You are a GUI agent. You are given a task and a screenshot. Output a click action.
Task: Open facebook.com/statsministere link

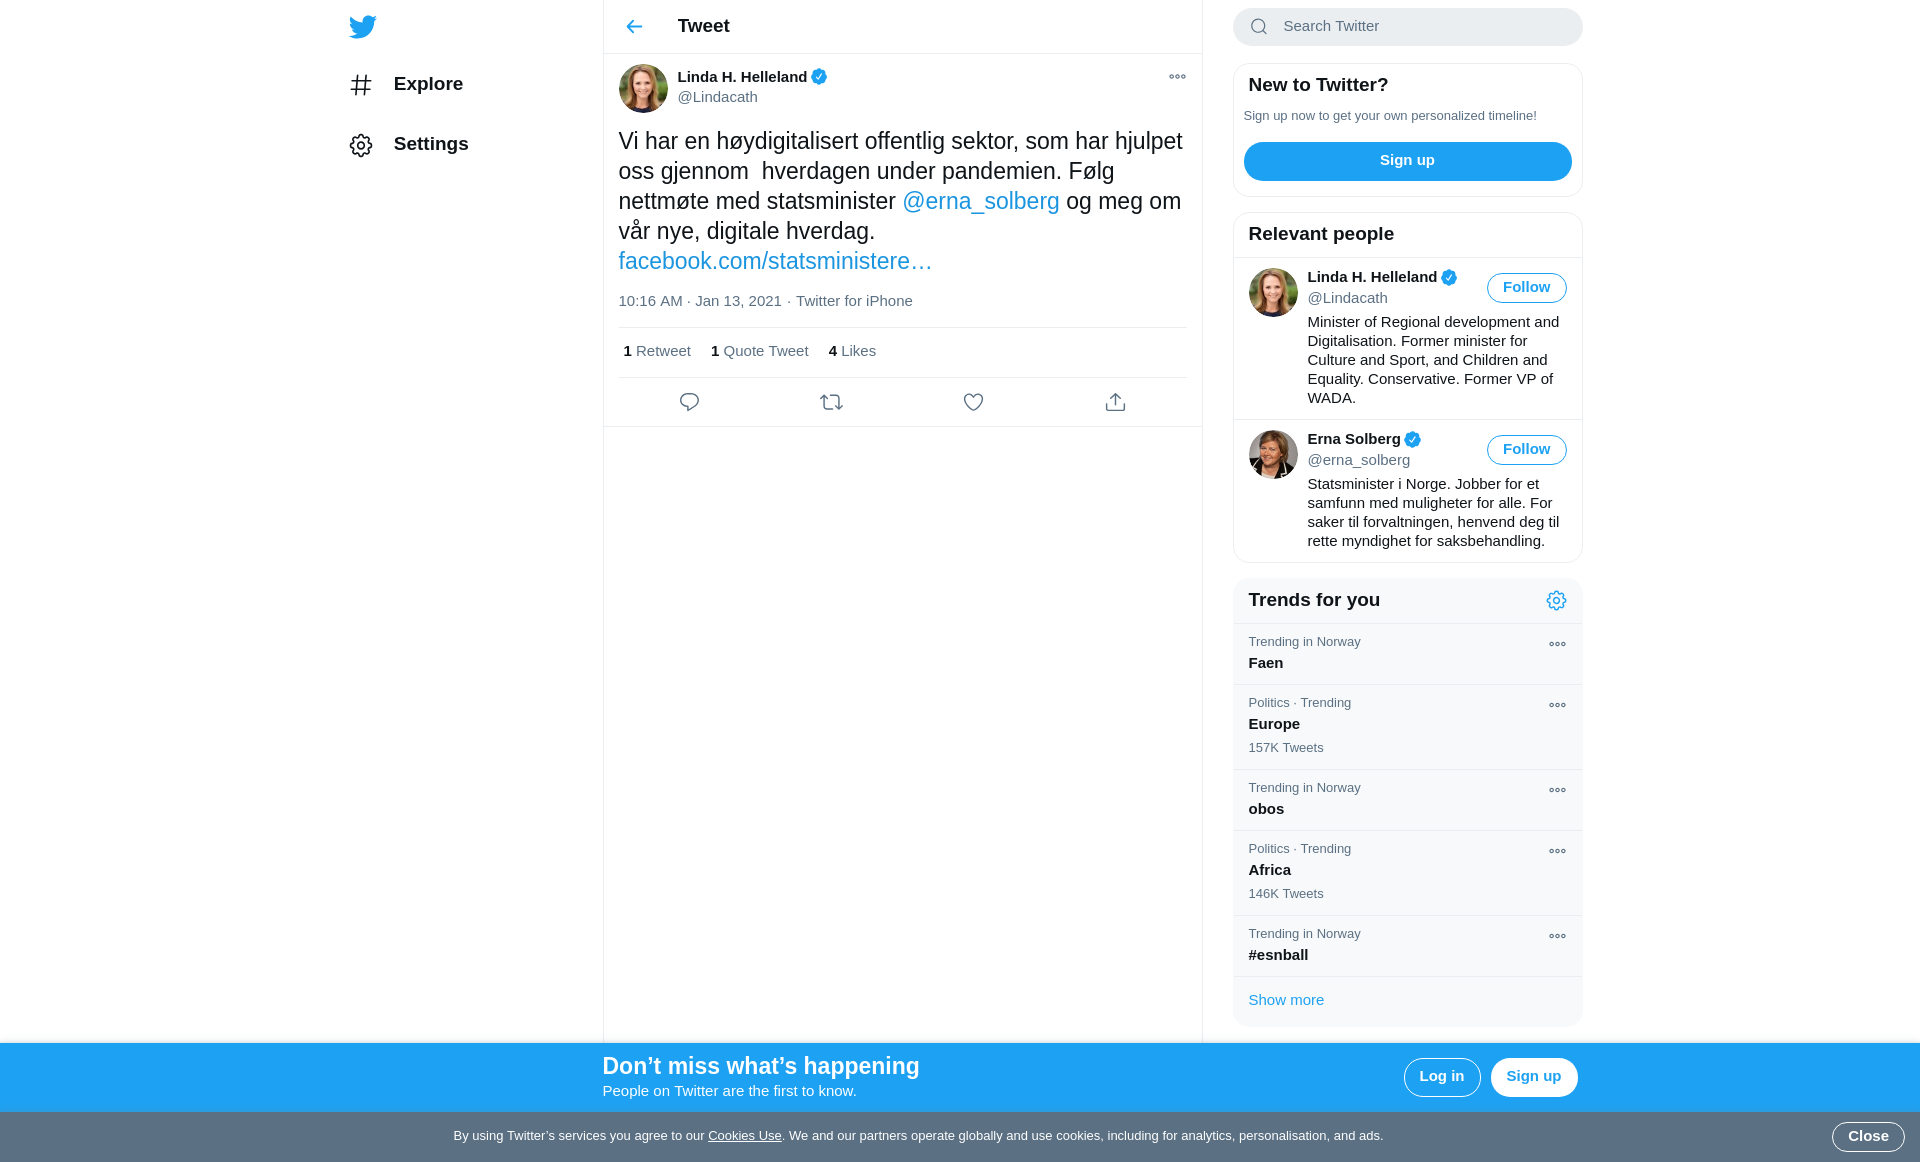coord(775,261)
